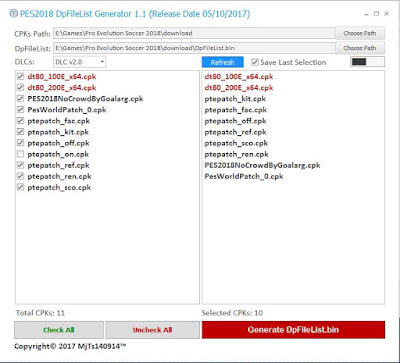Select ptepatch_off.cpk in right list
Screen dimensions: 400x363
[x=235, y=121]
